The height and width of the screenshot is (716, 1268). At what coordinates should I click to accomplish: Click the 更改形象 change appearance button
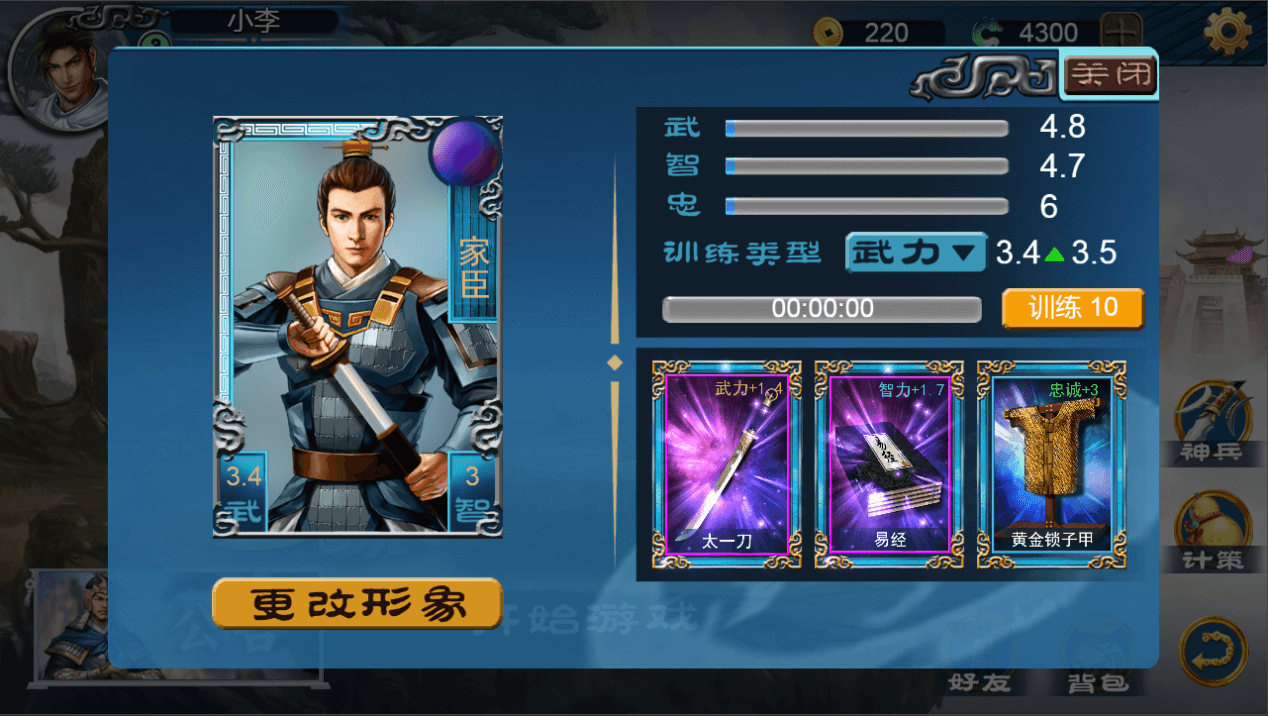[x=357, y=604]
